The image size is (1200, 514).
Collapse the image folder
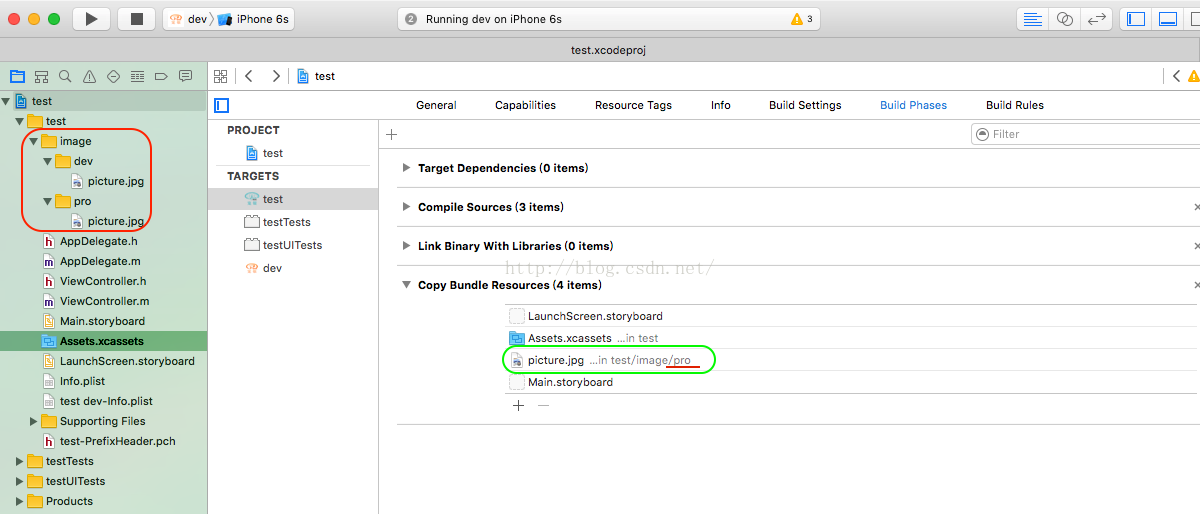[34, 141]
